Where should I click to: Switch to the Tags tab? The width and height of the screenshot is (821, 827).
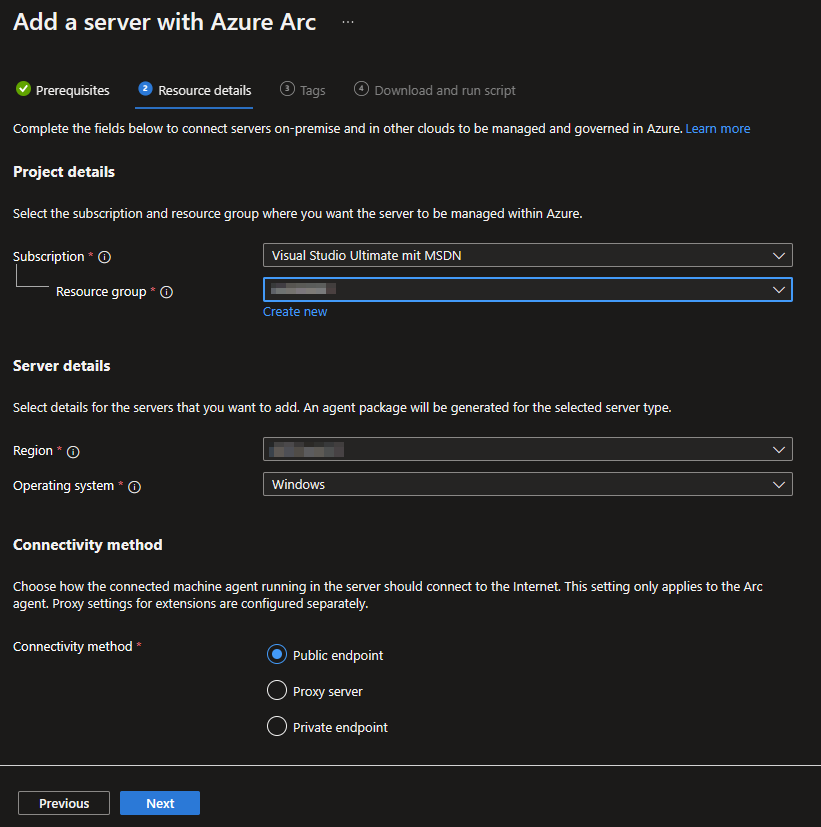303,90
